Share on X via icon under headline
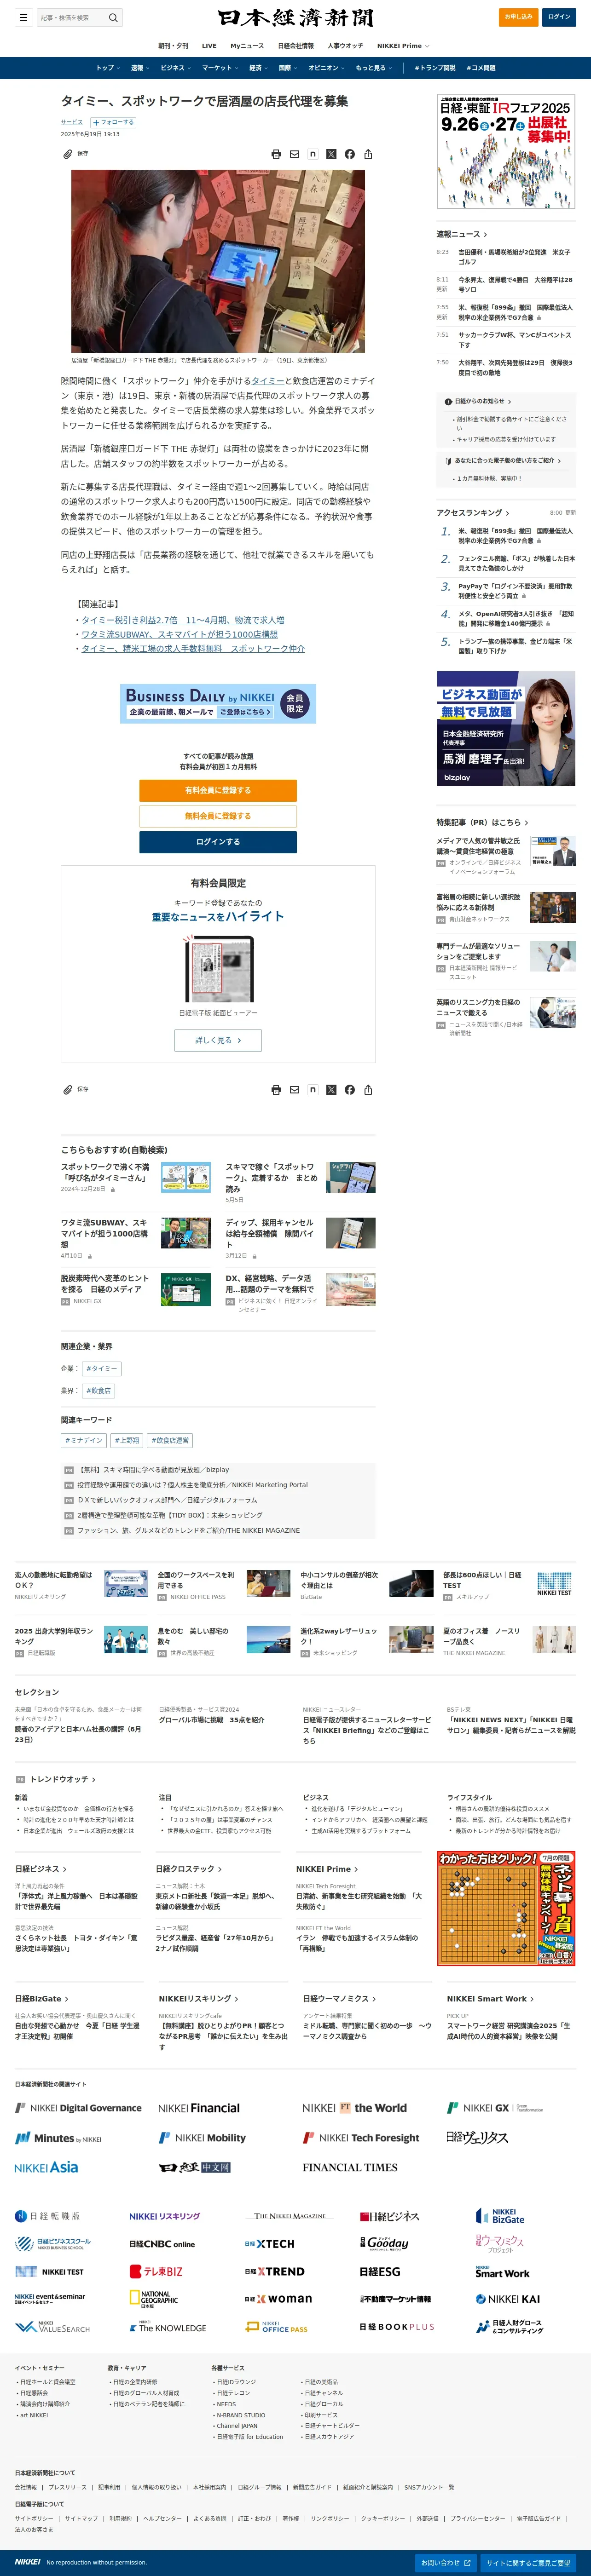 click(x=331, y=154)
